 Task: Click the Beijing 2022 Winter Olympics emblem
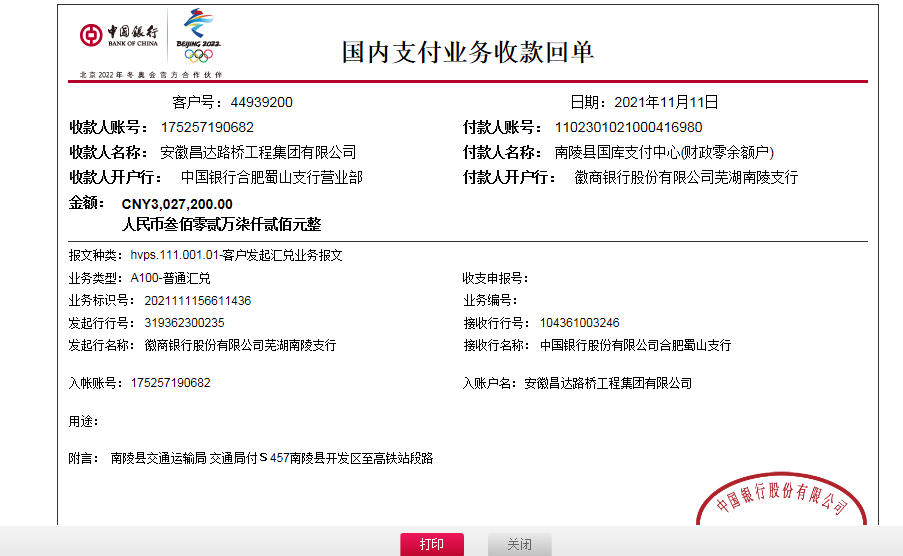[198, 30]
